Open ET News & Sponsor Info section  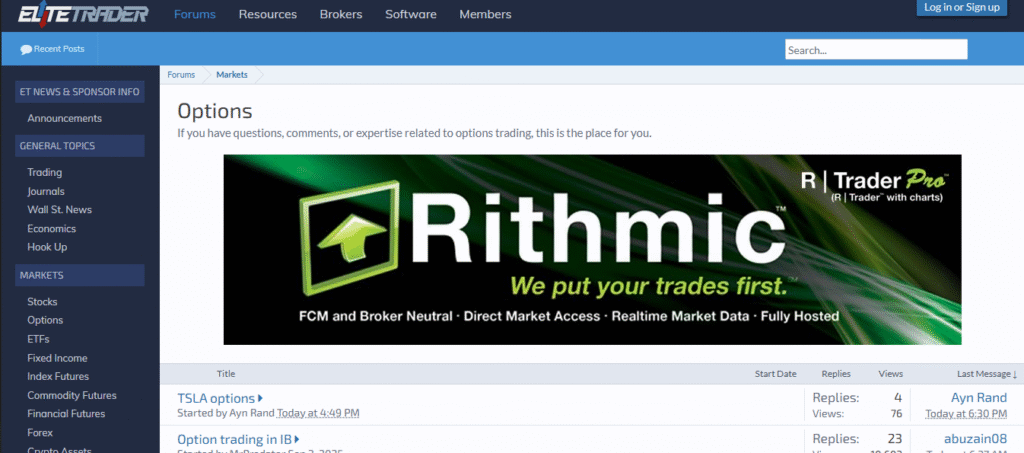pyautogui.click(x=80, y=92)
